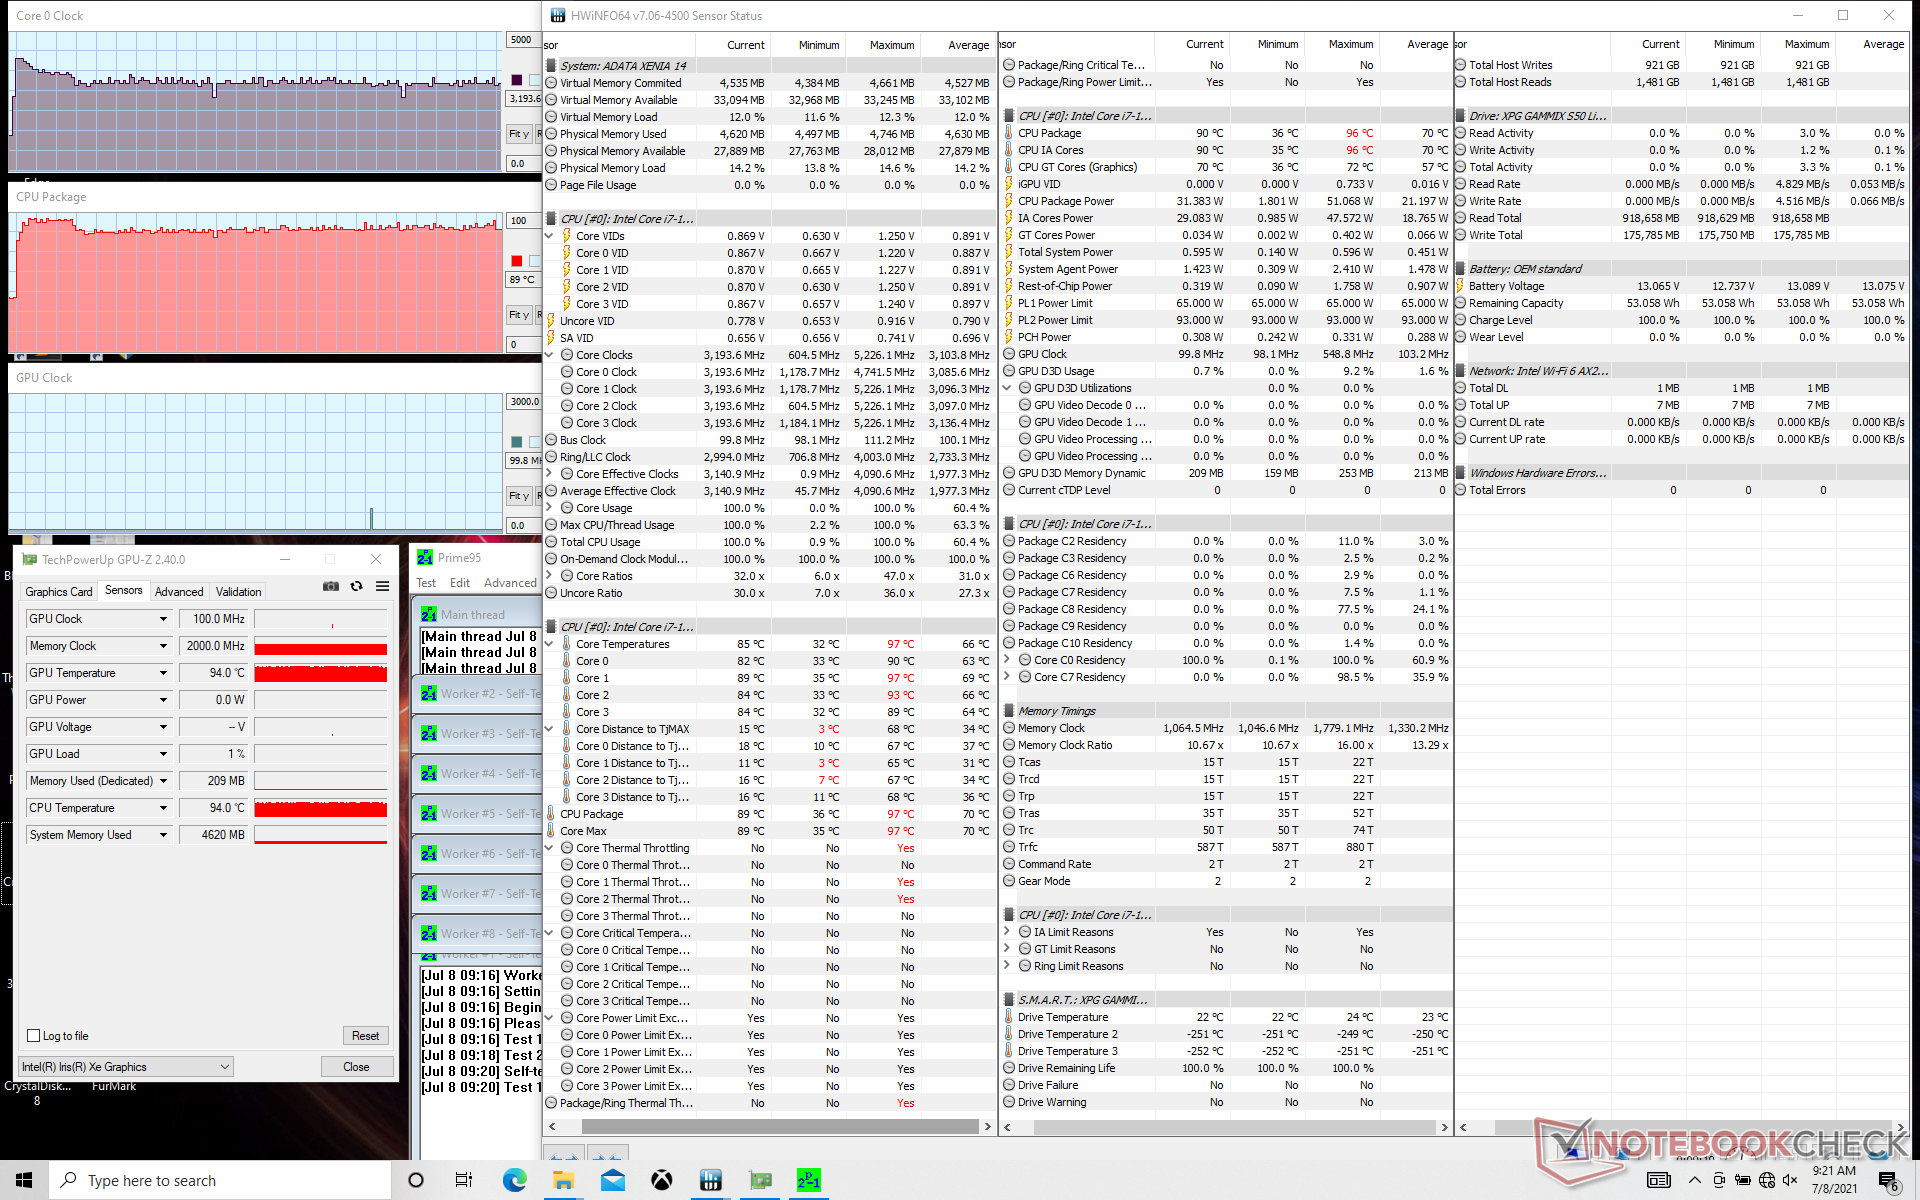Click the teal color swatch on GPU Clock graph
Viewport: 1920px width, 1200px height.
coord(516,442)
